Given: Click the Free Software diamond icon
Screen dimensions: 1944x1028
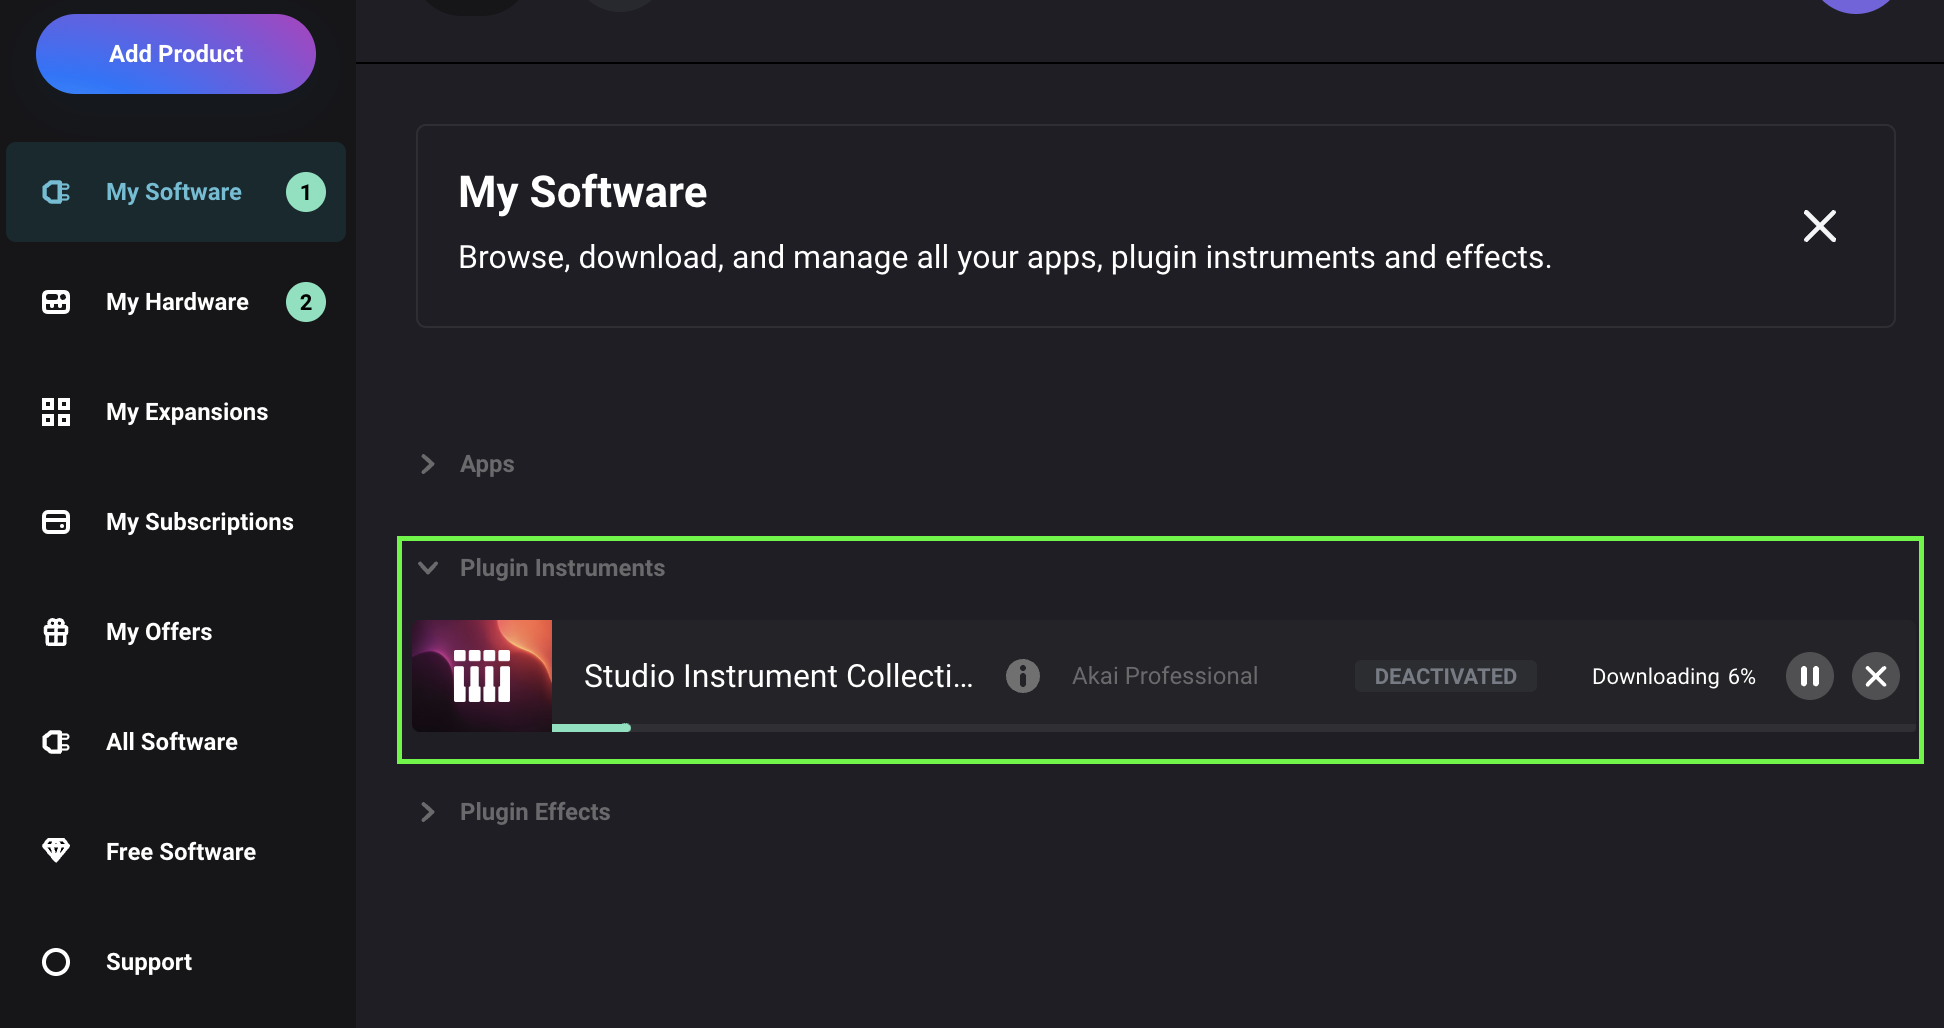Looking at the screenshot, I should (56, 851).
